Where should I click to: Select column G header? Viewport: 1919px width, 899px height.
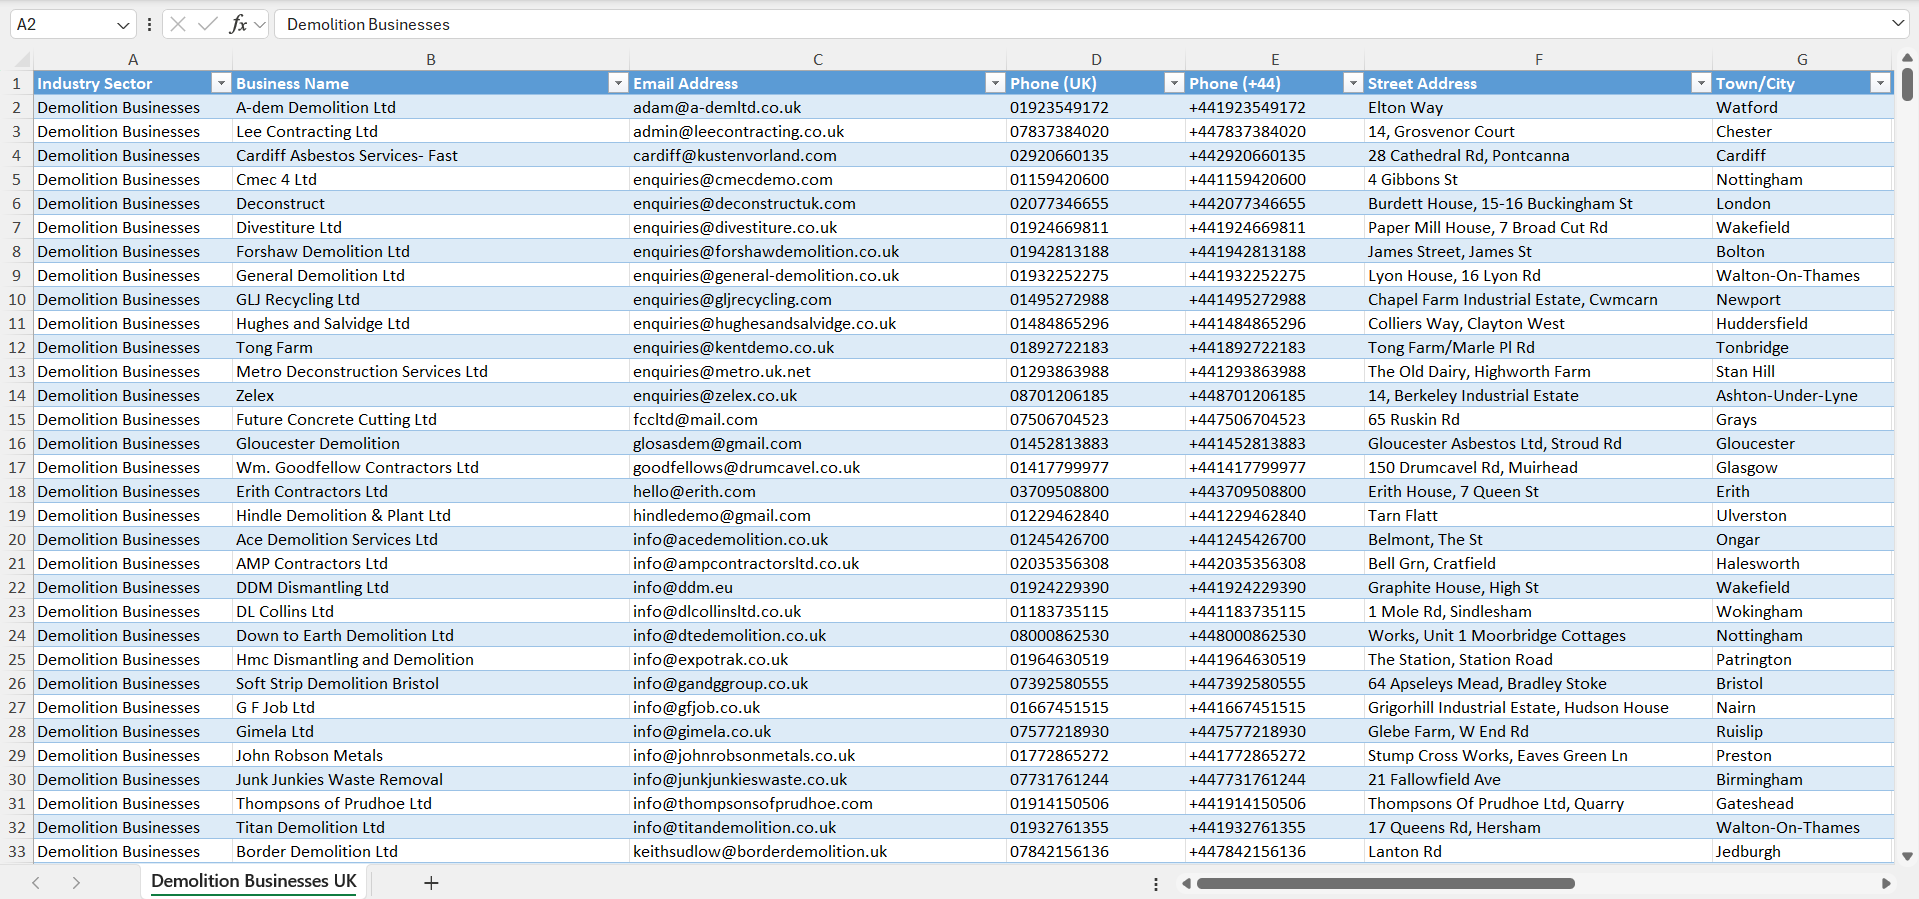click(1802, 59)
